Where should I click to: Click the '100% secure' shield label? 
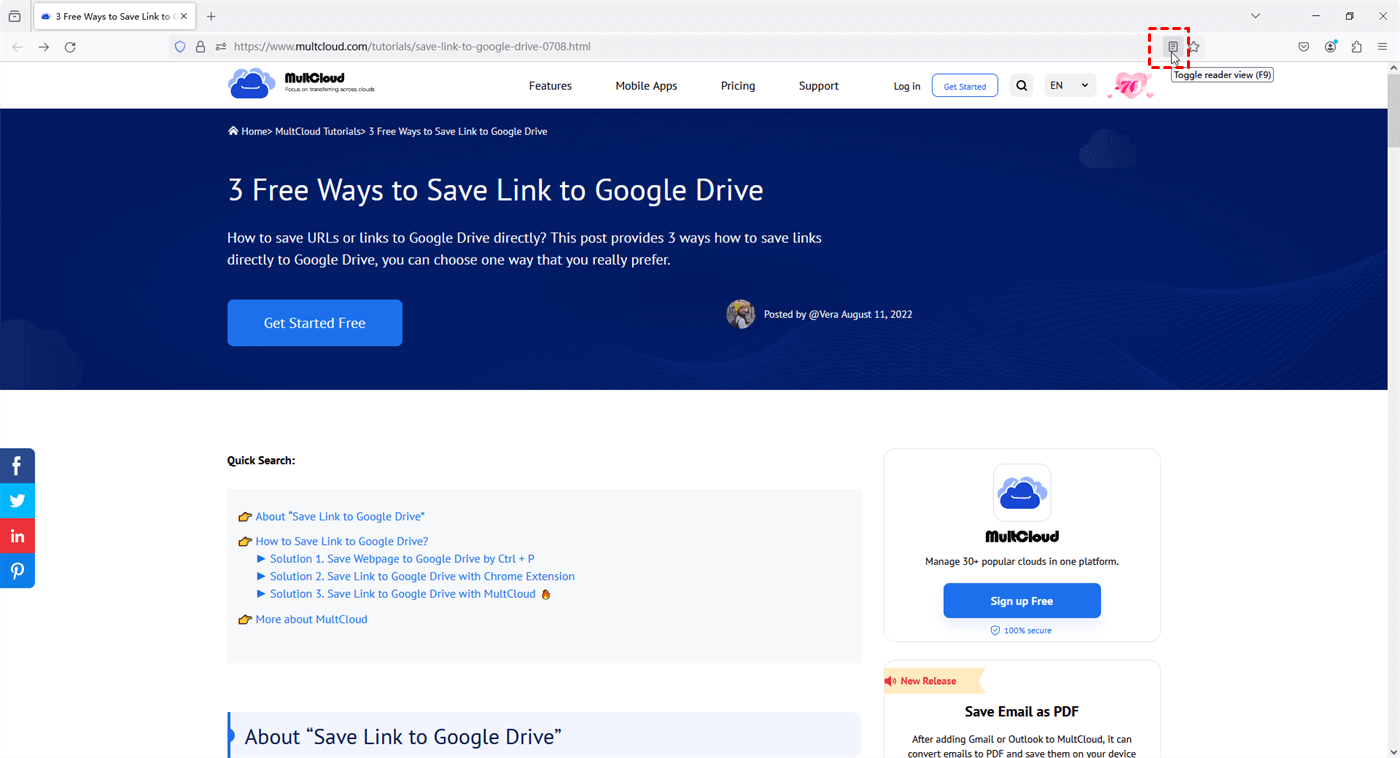coord(1021,631)
